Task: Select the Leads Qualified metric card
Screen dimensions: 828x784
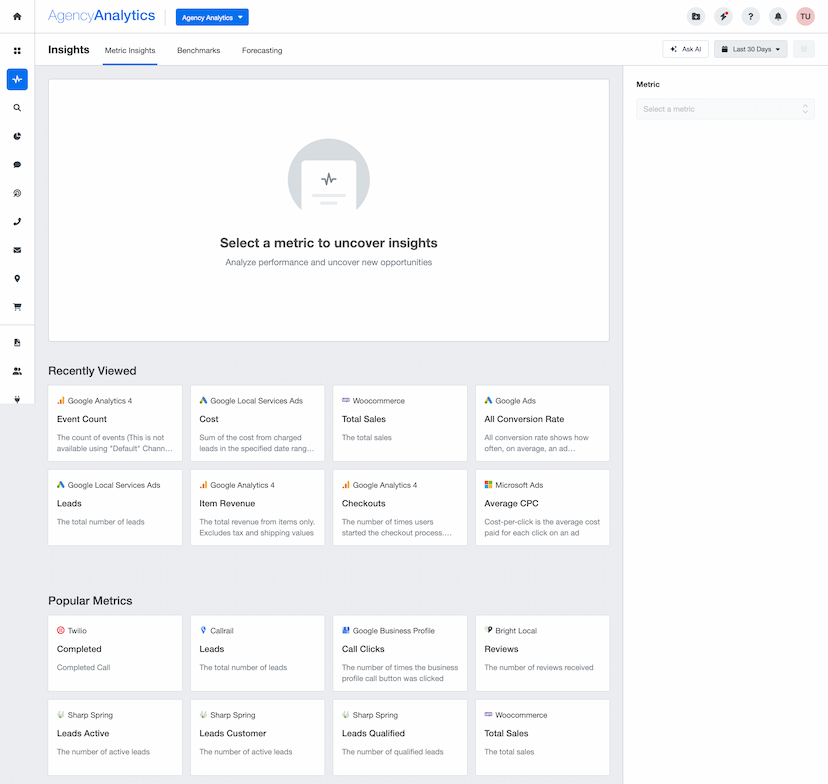Action: (400, 738)
